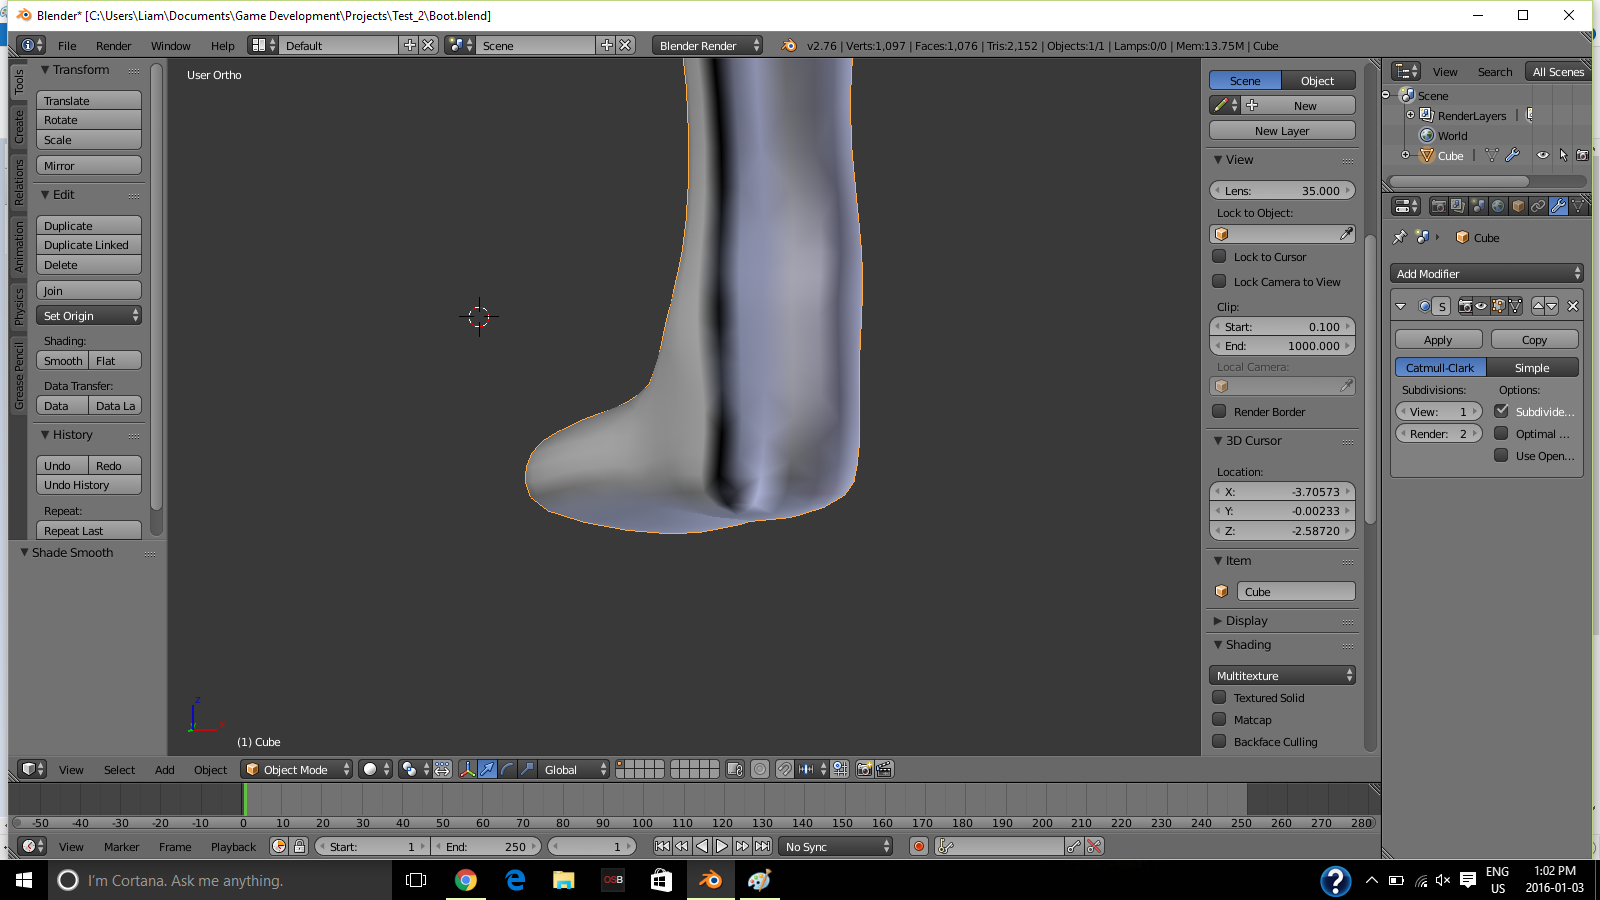Open the Scene properties tab icon

point(1478,206)
